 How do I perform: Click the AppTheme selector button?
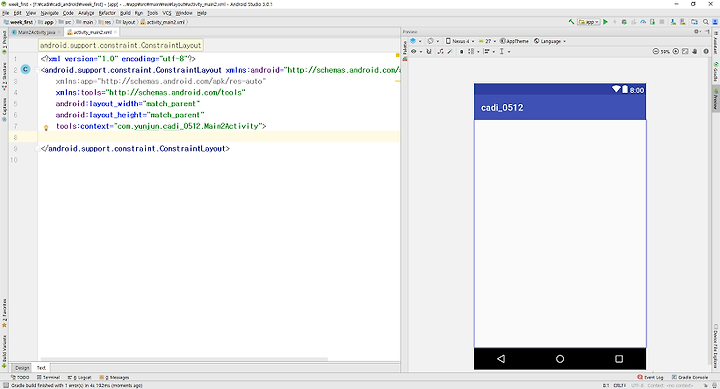click(x=514, y=41)
